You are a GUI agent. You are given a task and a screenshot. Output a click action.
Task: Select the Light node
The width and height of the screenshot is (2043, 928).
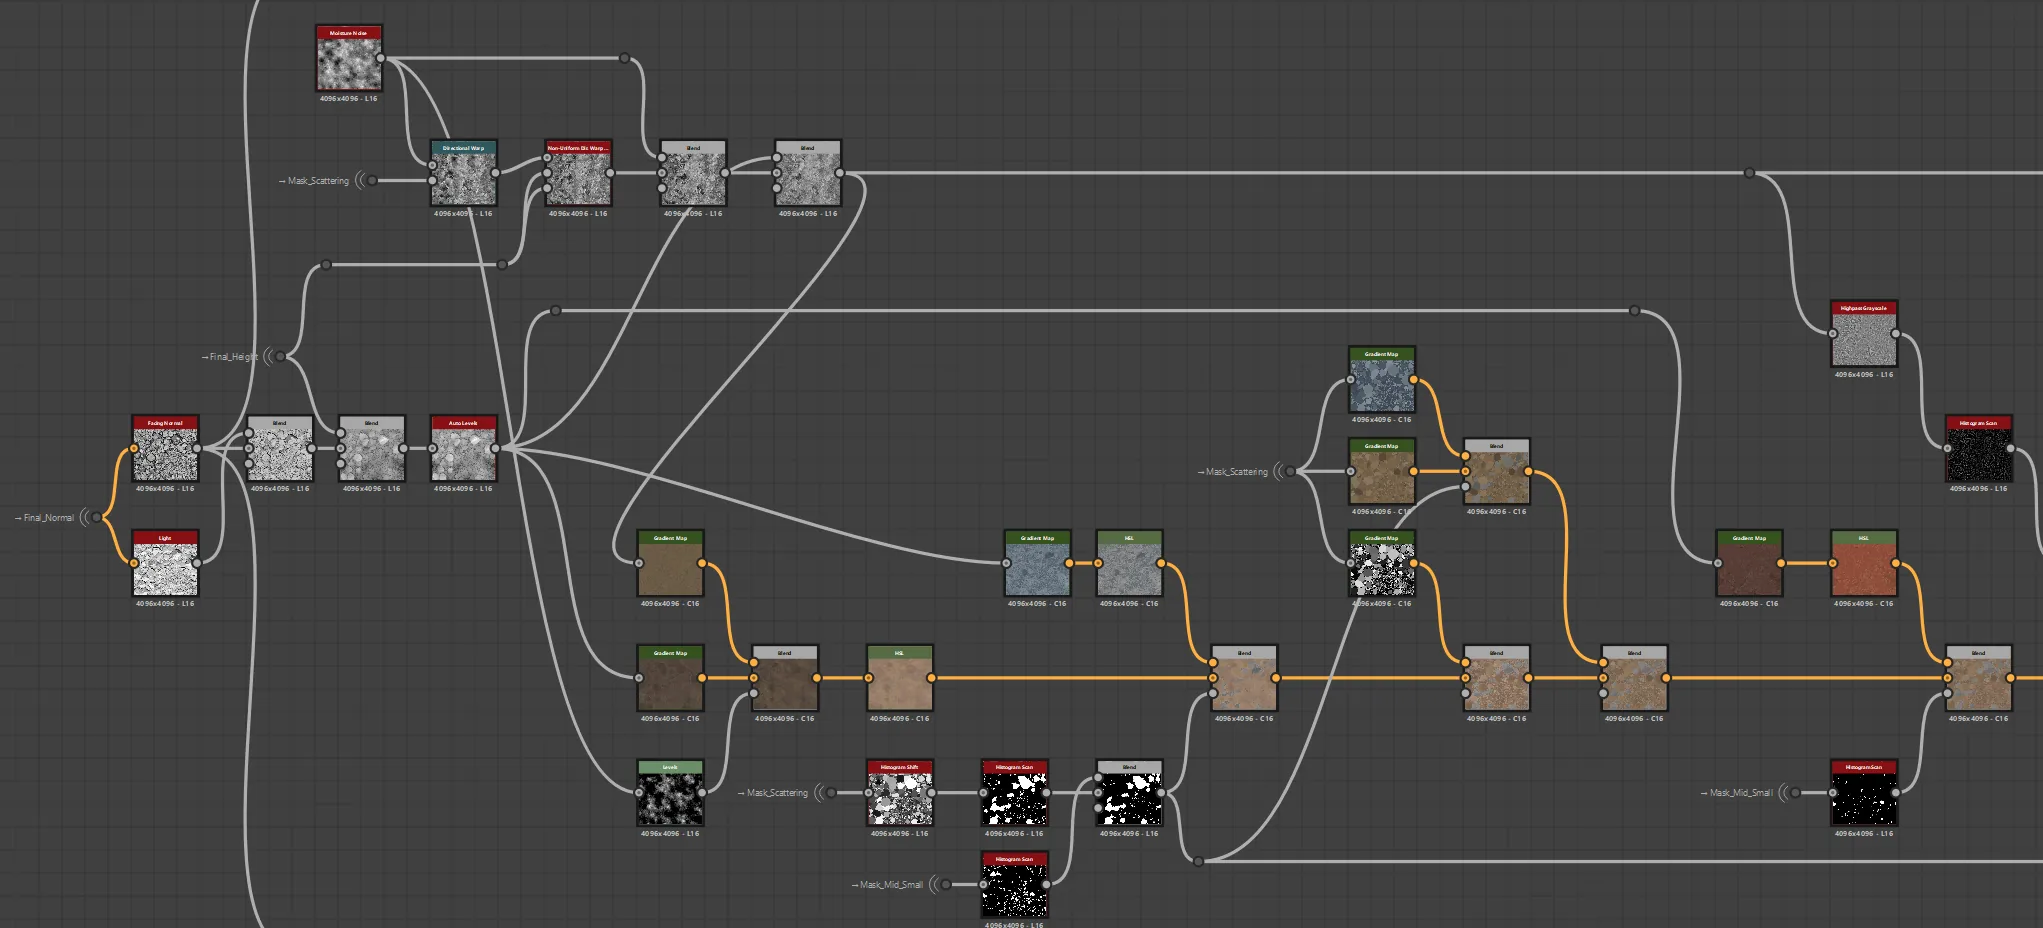point(165,564)
